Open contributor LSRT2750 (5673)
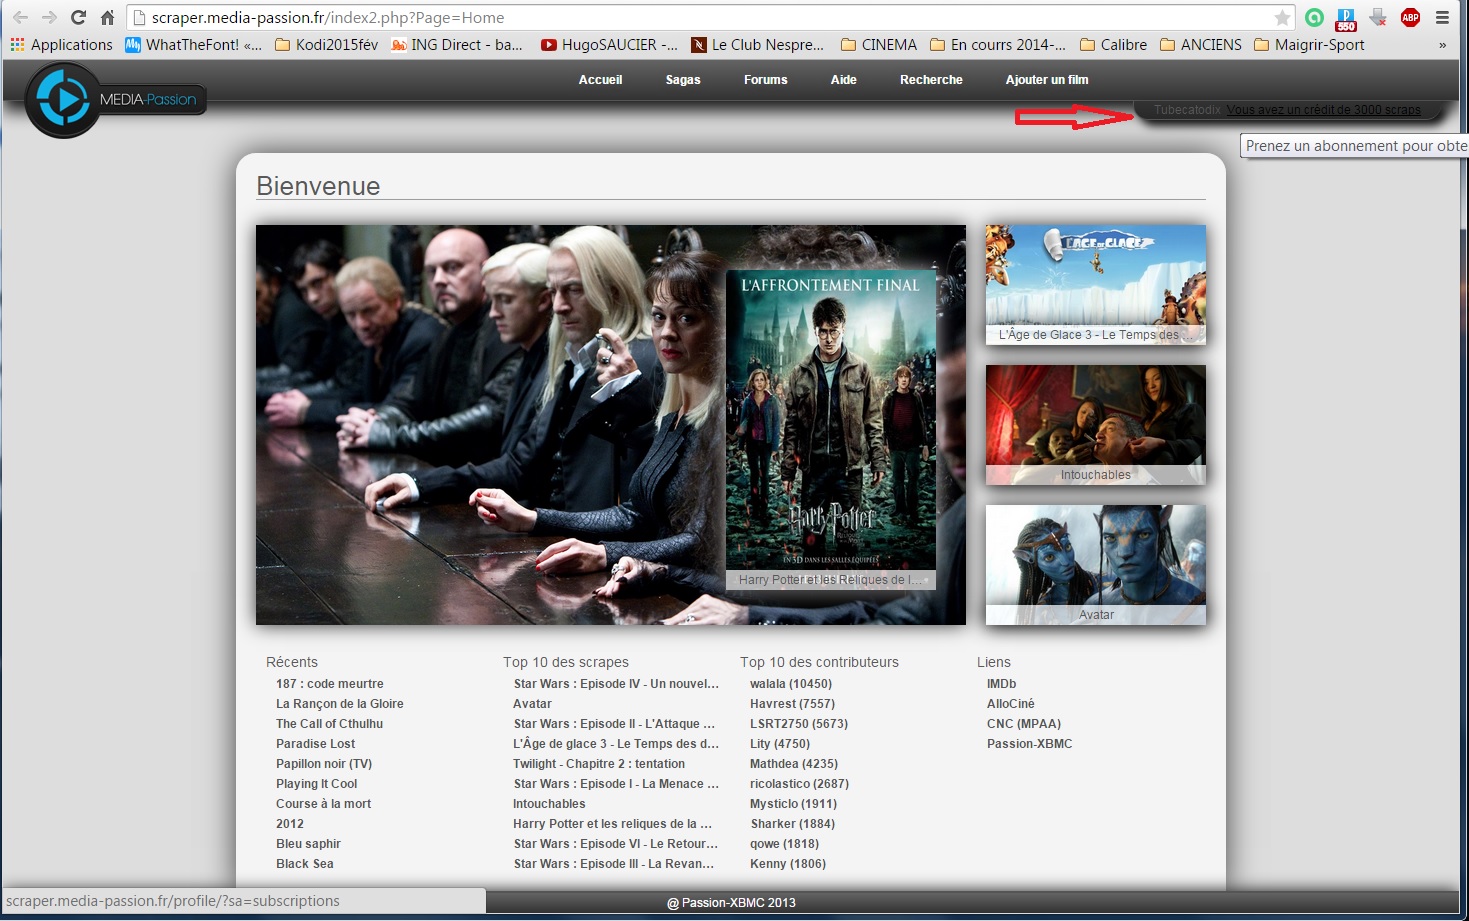Screen dimensions: 1469x921 (799, 724)
